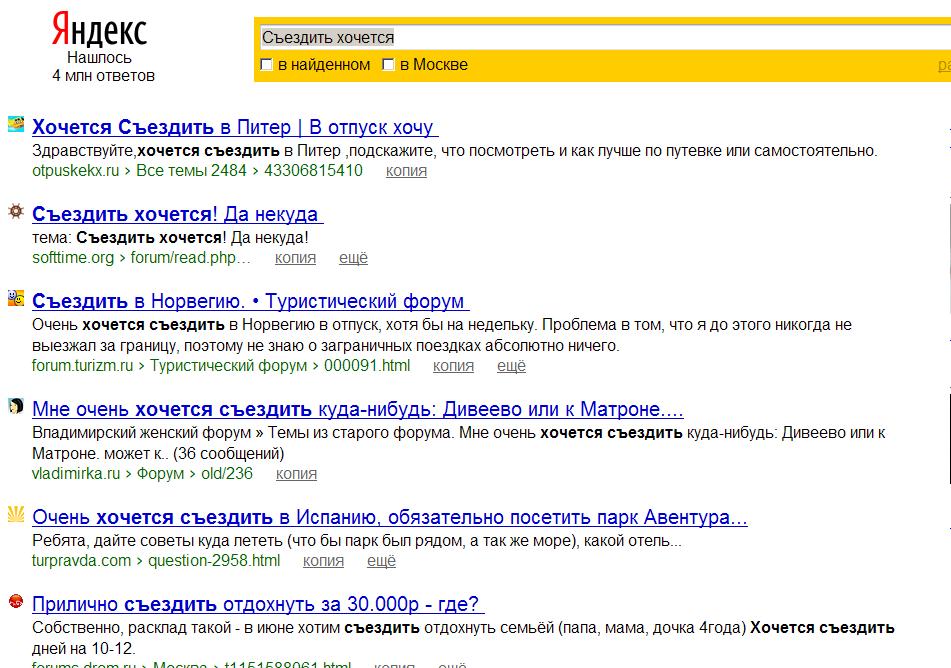Click the turpravda.com domain link

81,561
